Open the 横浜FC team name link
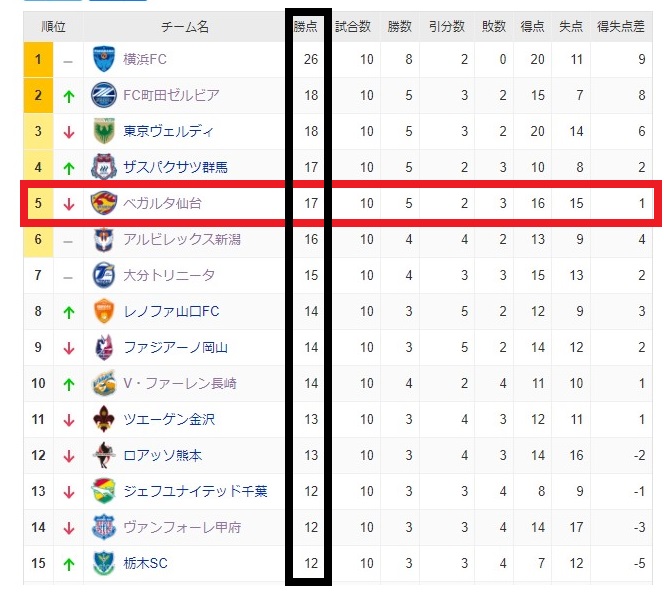The image size is (664, 602). 145,60
